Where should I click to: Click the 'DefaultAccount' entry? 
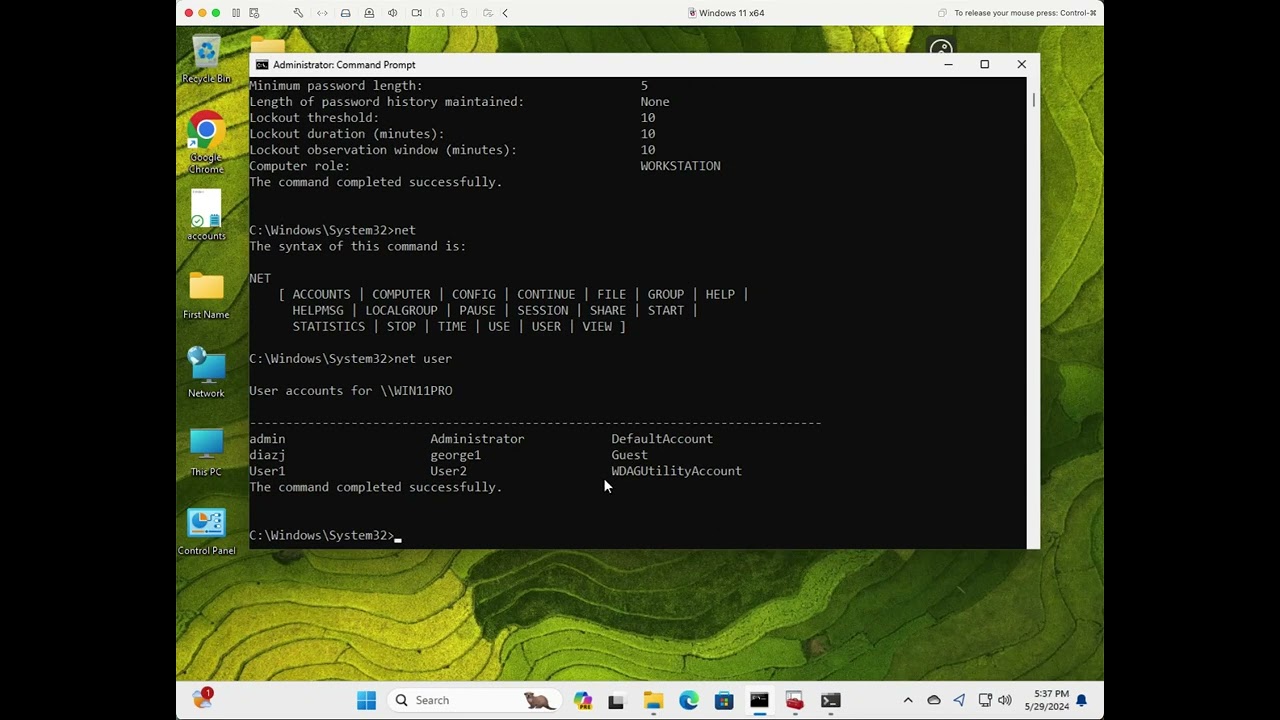pyautogui.click(x=662, y=439)
